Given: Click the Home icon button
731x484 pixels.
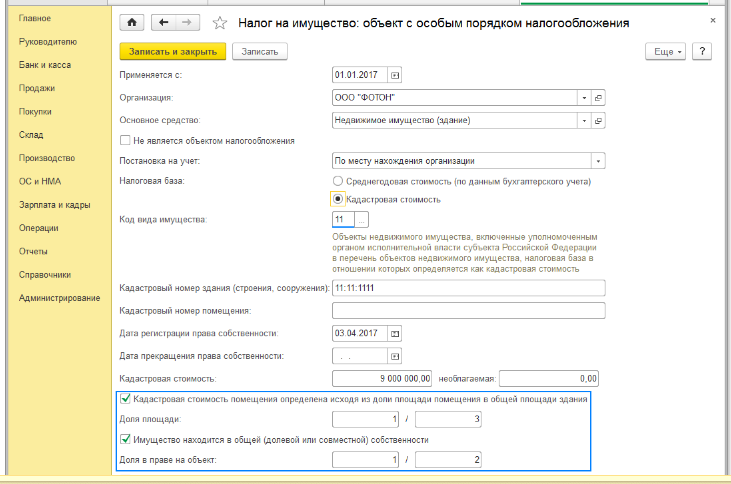Looking at the screenshot, I should pyautogui.click(x=131, y=21).
